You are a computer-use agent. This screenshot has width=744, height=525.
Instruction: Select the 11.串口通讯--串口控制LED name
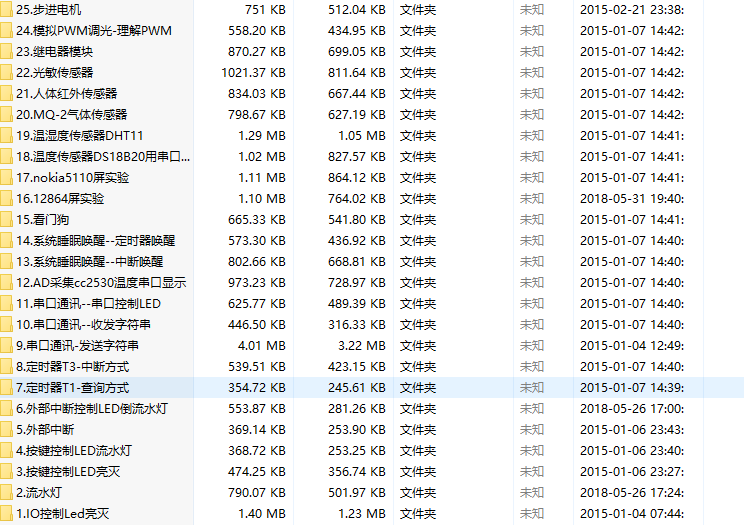pos(88,303)
